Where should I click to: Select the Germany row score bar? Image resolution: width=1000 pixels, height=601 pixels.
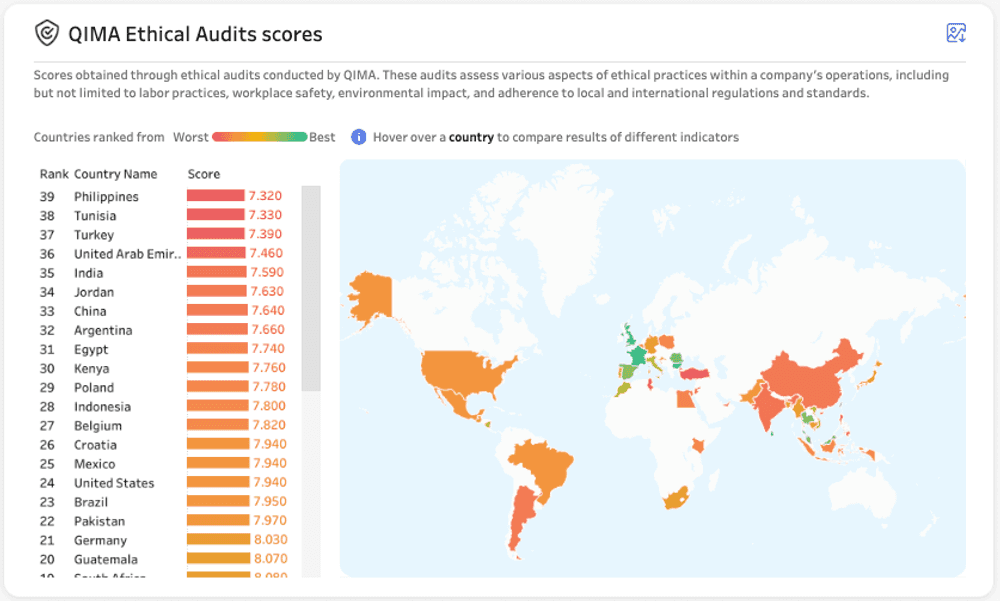(218, 540)
